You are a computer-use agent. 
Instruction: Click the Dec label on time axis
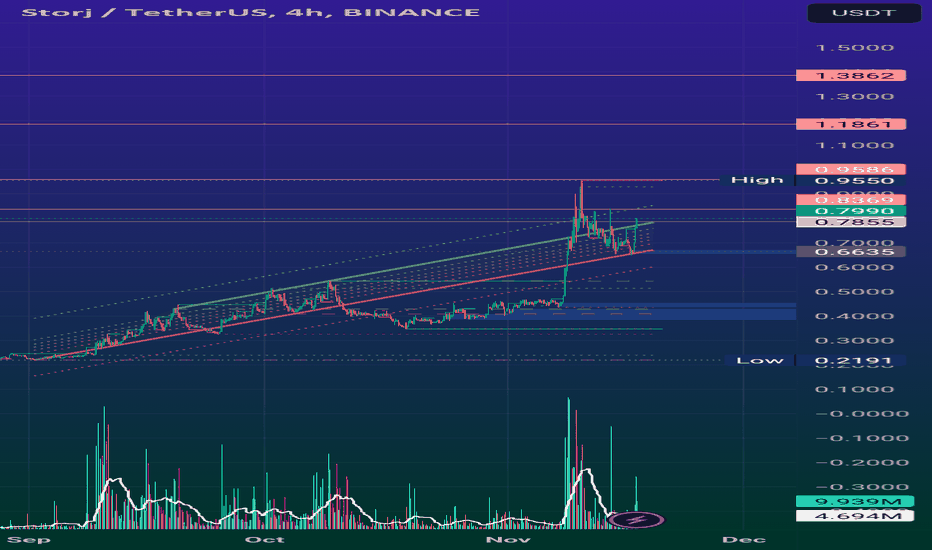[x=744, y=540]
